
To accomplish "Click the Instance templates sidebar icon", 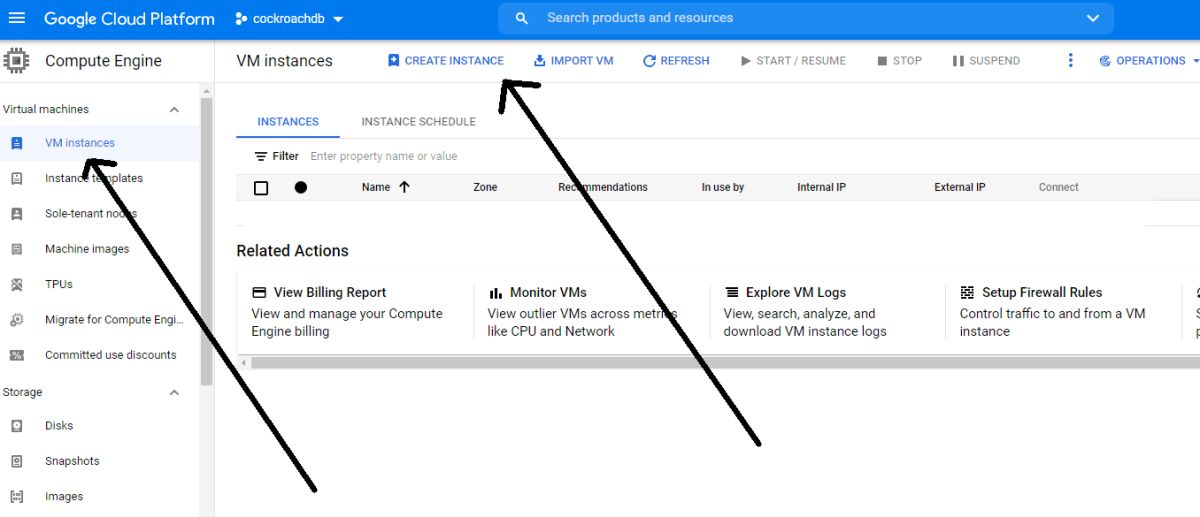I will (x=16, y=178).
